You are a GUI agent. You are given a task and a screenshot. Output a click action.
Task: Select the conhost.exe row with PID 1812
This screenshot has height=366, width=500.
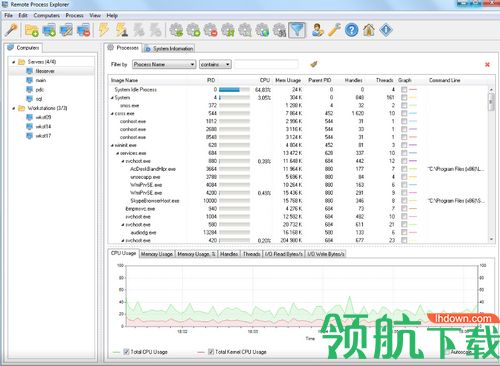click(298, 121)
